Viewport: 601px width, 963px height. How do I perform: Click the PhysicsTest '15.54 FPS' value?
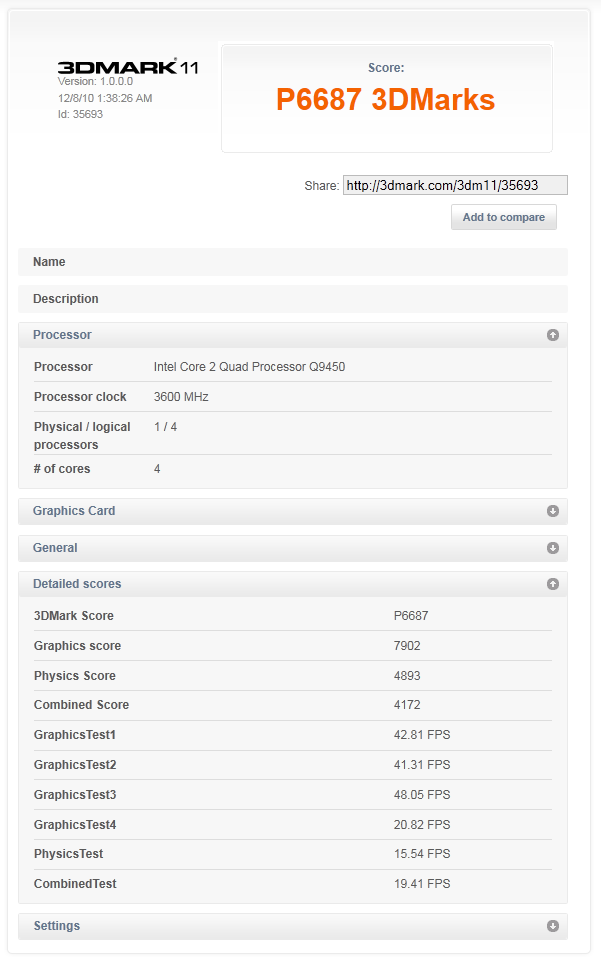pos(422,854)
